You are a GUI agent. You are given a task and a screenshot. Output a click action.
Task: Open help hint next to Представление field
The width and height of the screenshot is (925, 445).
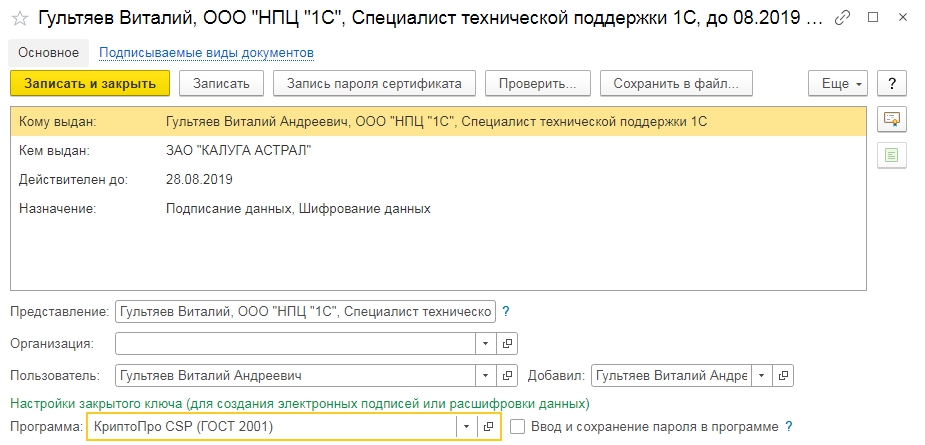(505, 311)
